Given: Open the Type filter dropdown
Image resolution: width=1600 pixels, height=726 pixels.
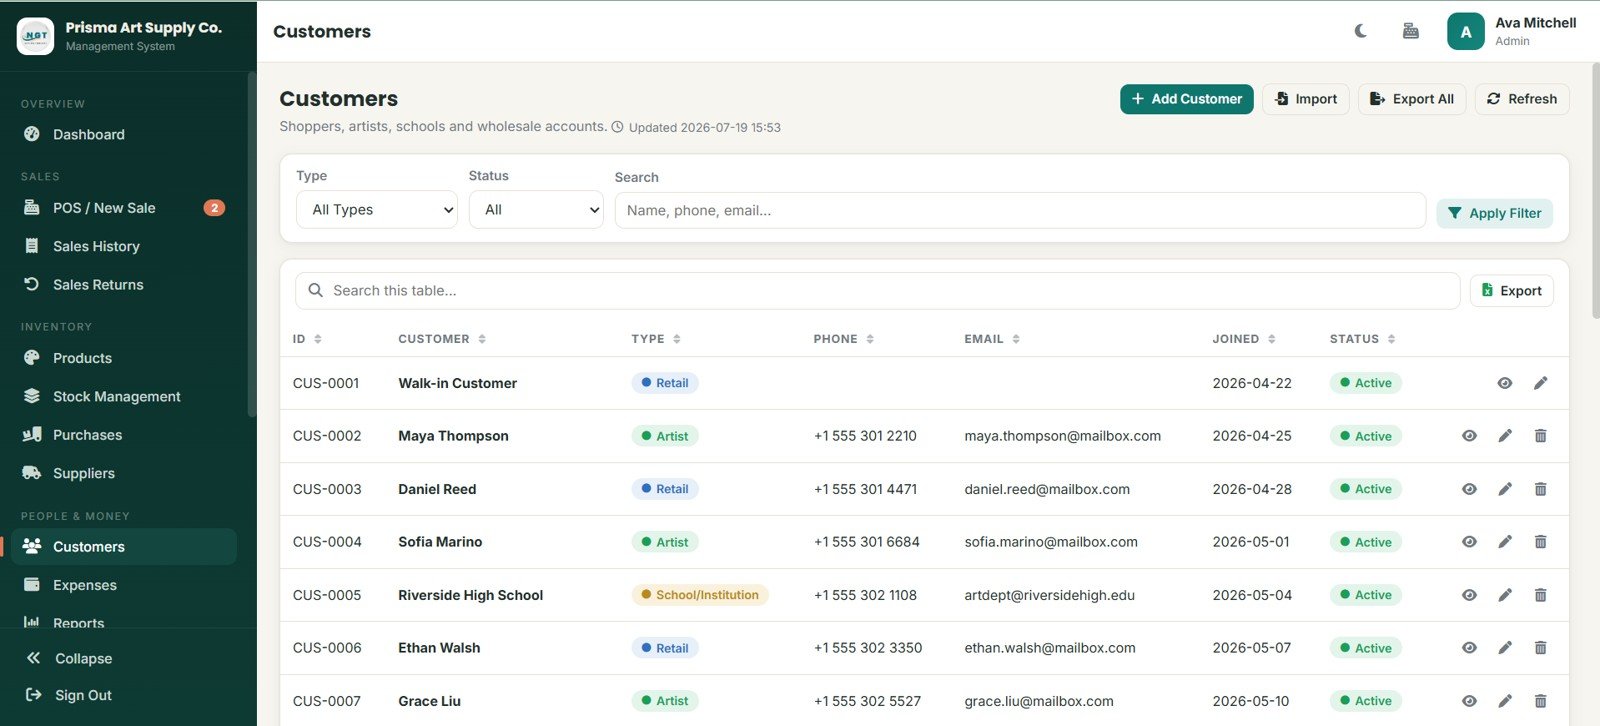Looking at the screenshot, I should [x=377, y=210].
